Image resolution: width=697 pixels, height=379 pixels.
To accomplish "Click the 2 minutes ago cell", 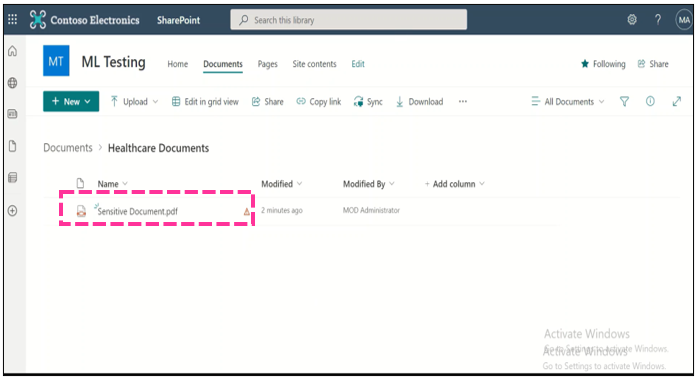I will pos(282,210).
